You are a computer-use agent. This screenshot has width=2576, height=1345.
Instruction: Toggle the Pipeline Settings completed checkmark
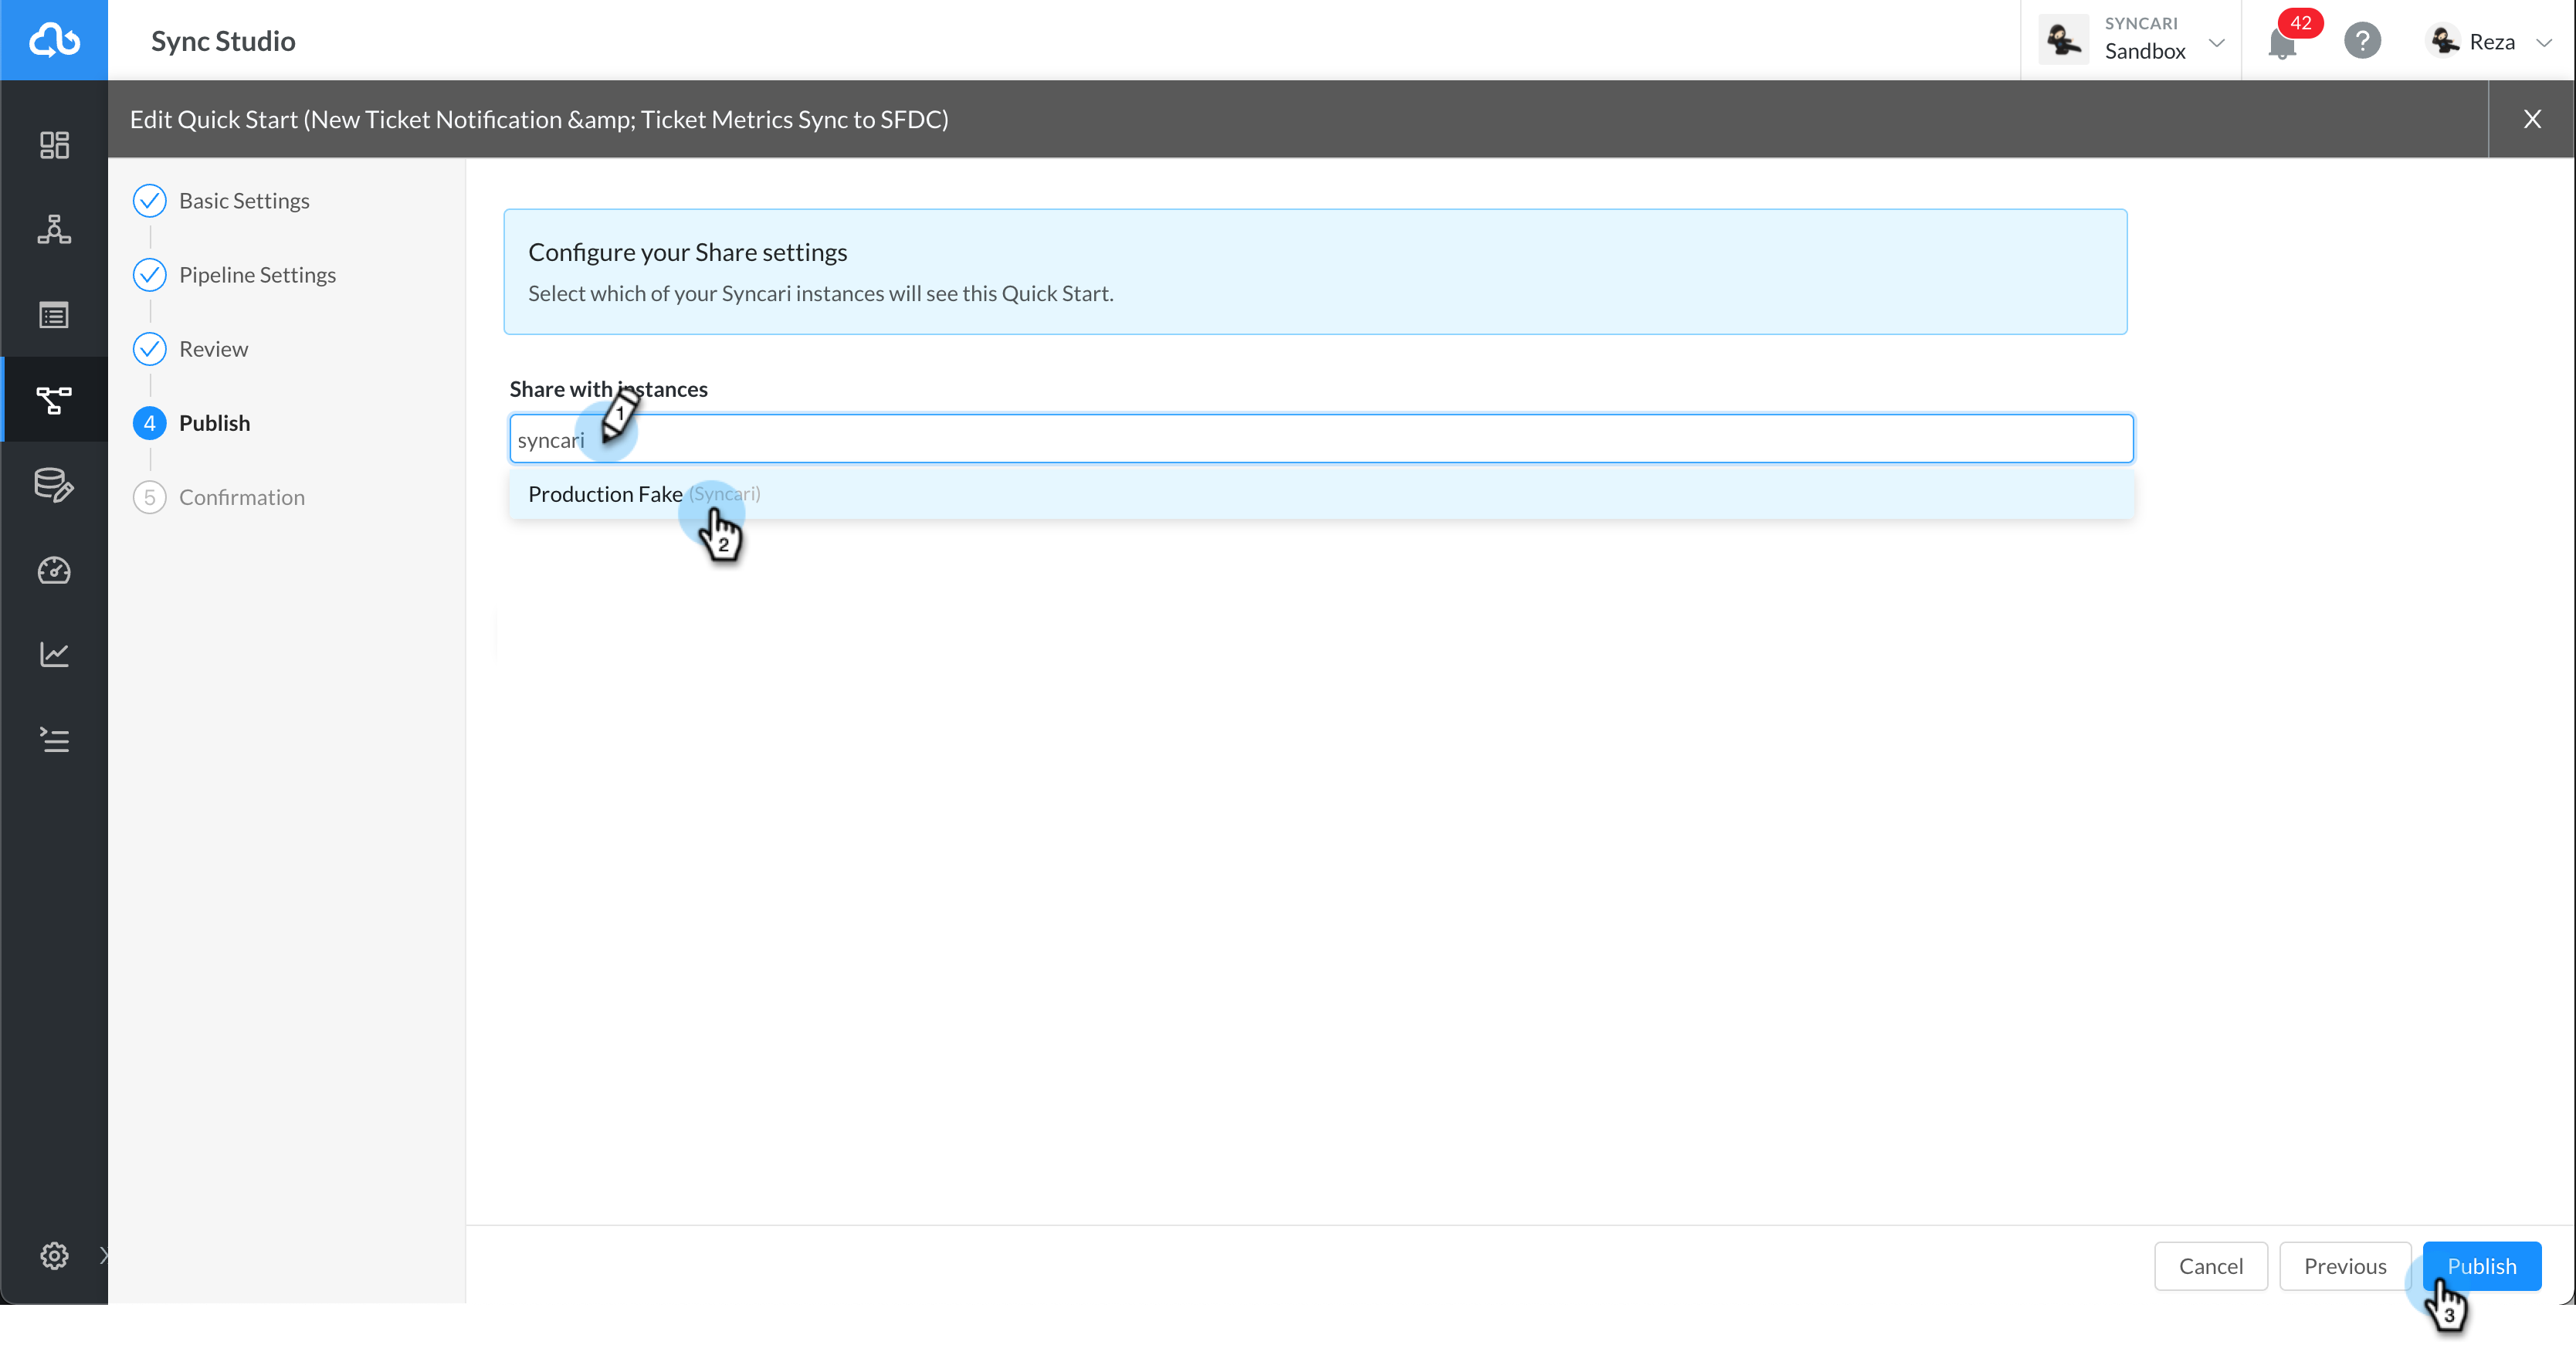[149, 275]
